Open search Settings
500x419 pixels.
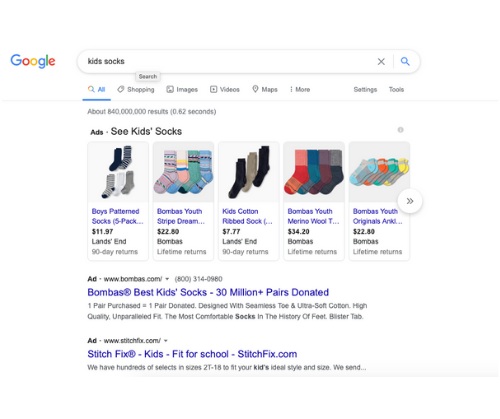[x=365, y=89]
